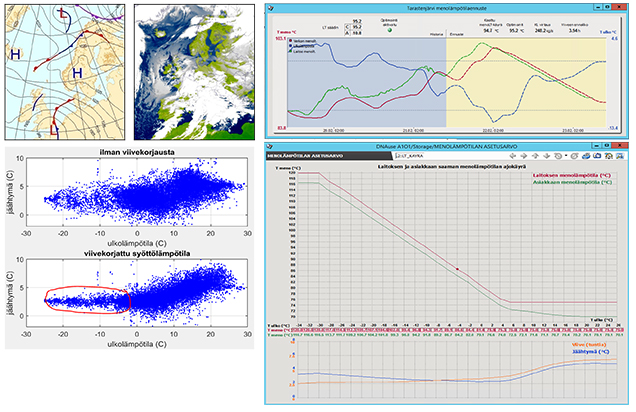Open the dropdown arrow next to the clock icon

[565, 157]
